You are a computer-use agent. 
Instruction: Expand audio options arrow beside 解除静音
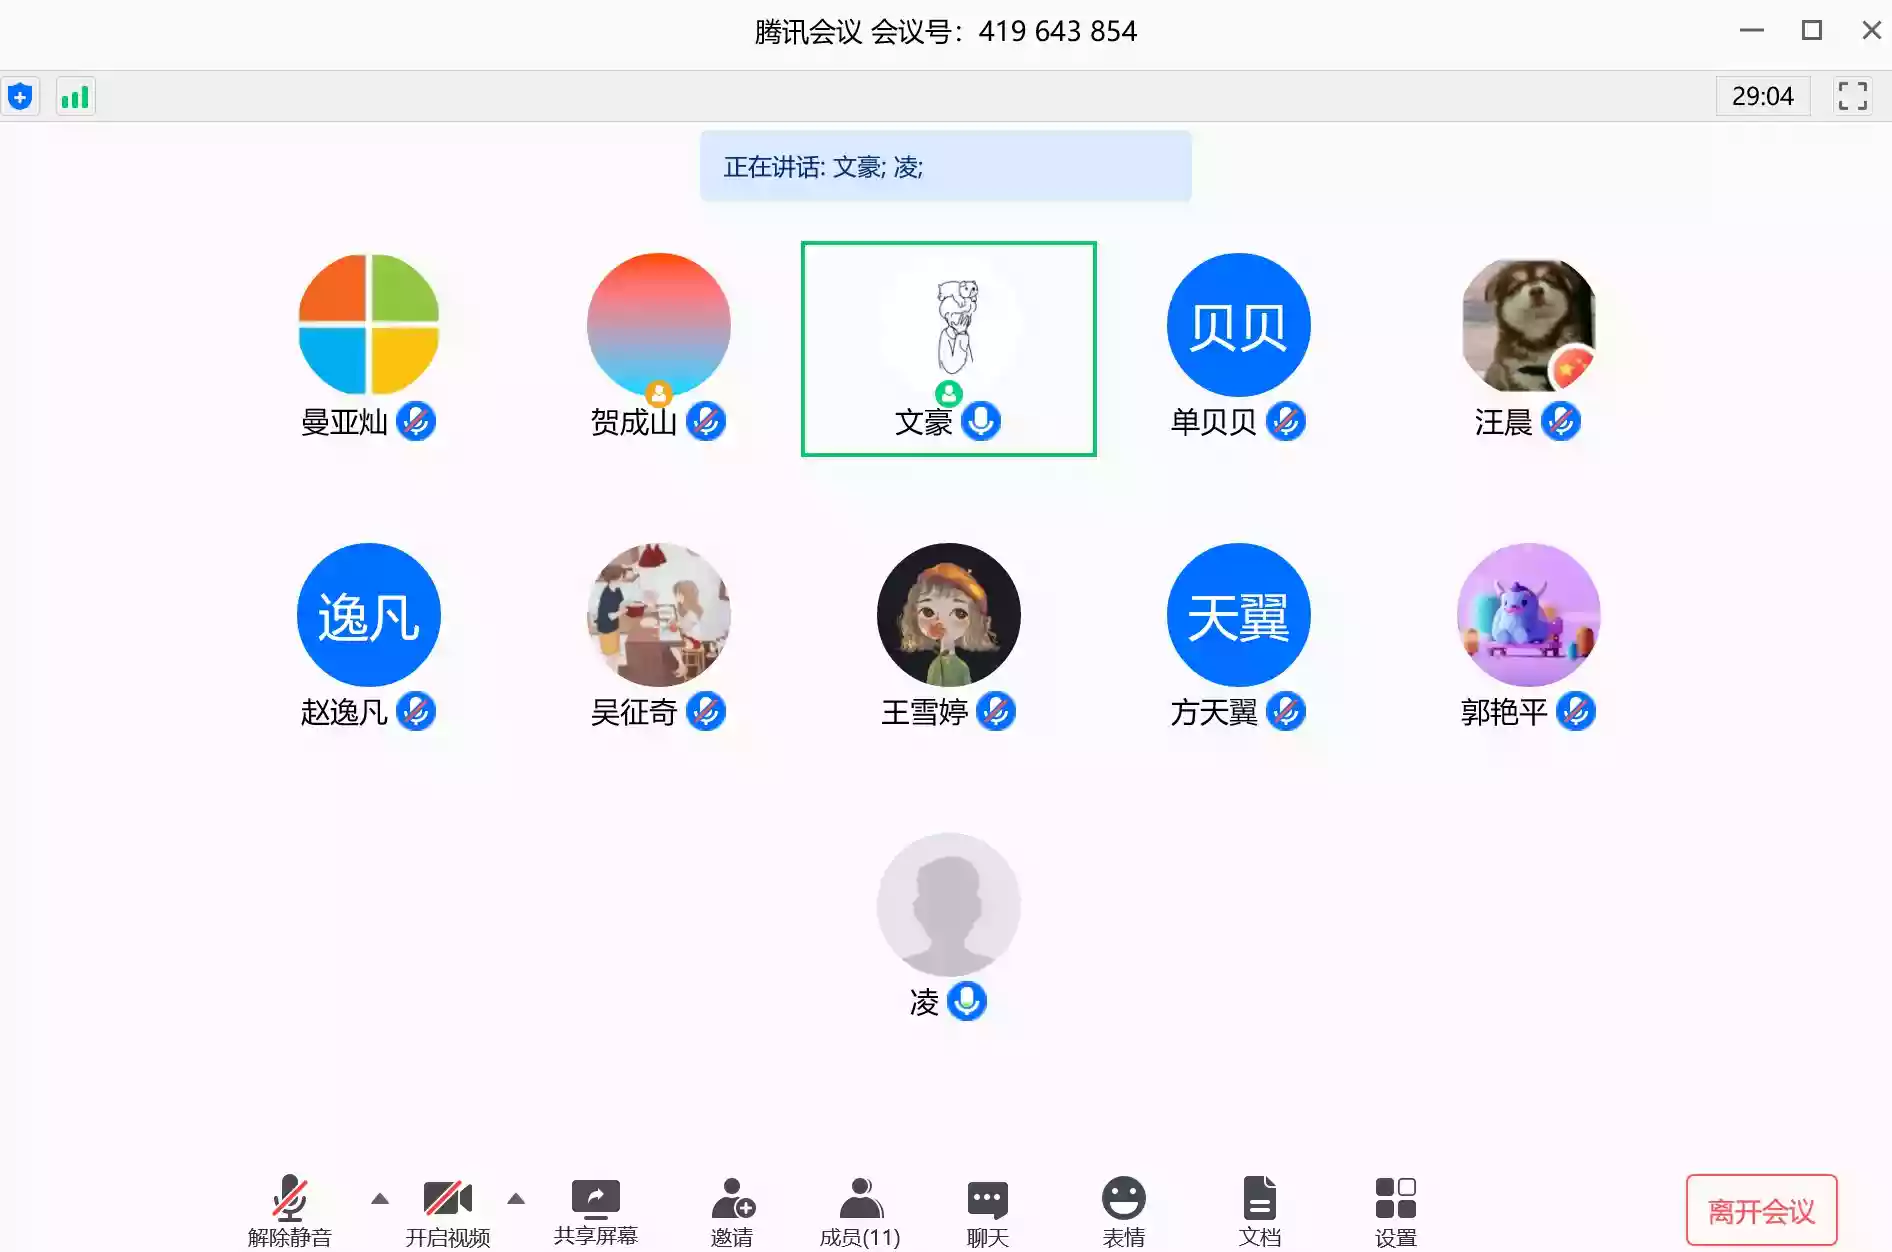380,1198
